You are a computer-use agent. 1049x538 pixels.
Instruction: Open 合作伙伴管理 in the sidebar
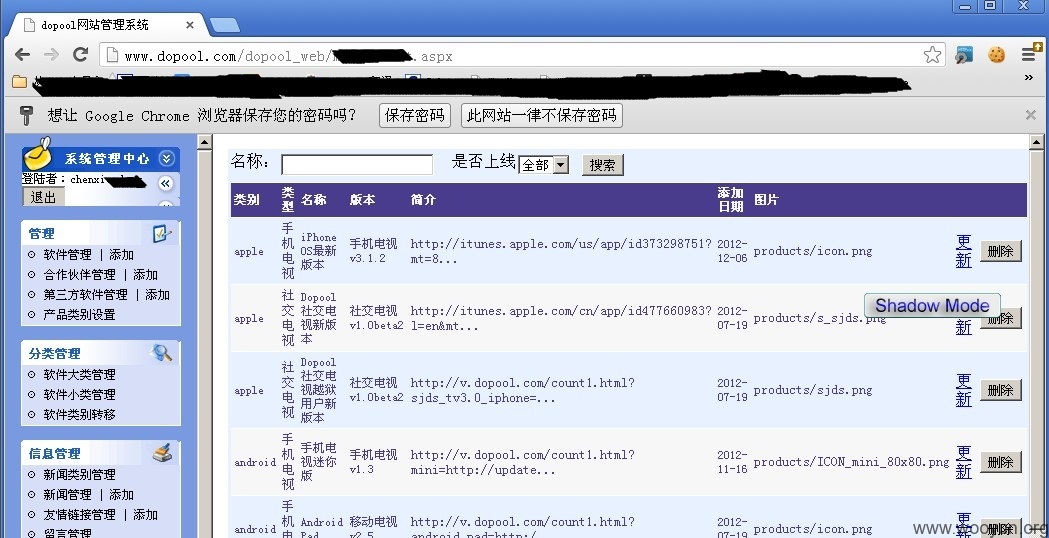coord(80,275)
